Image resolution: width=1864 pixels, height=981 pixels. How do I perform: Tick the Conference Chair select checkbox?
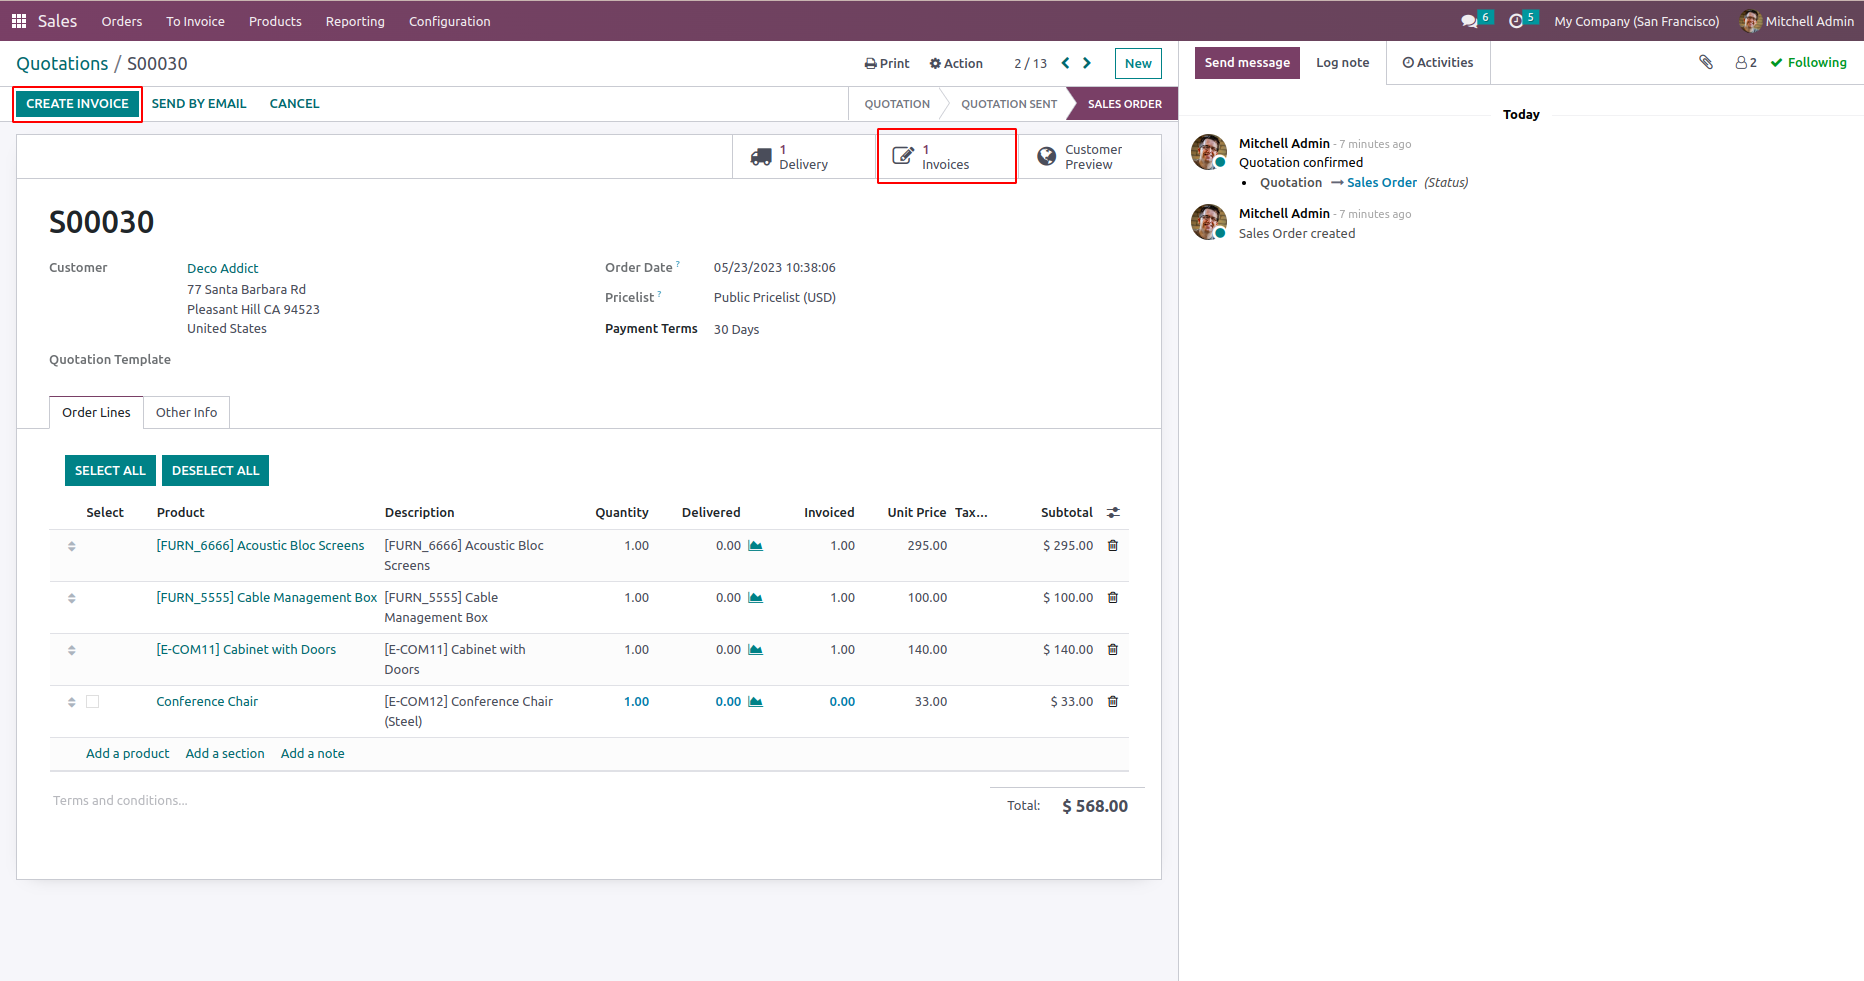click(93, 702)
